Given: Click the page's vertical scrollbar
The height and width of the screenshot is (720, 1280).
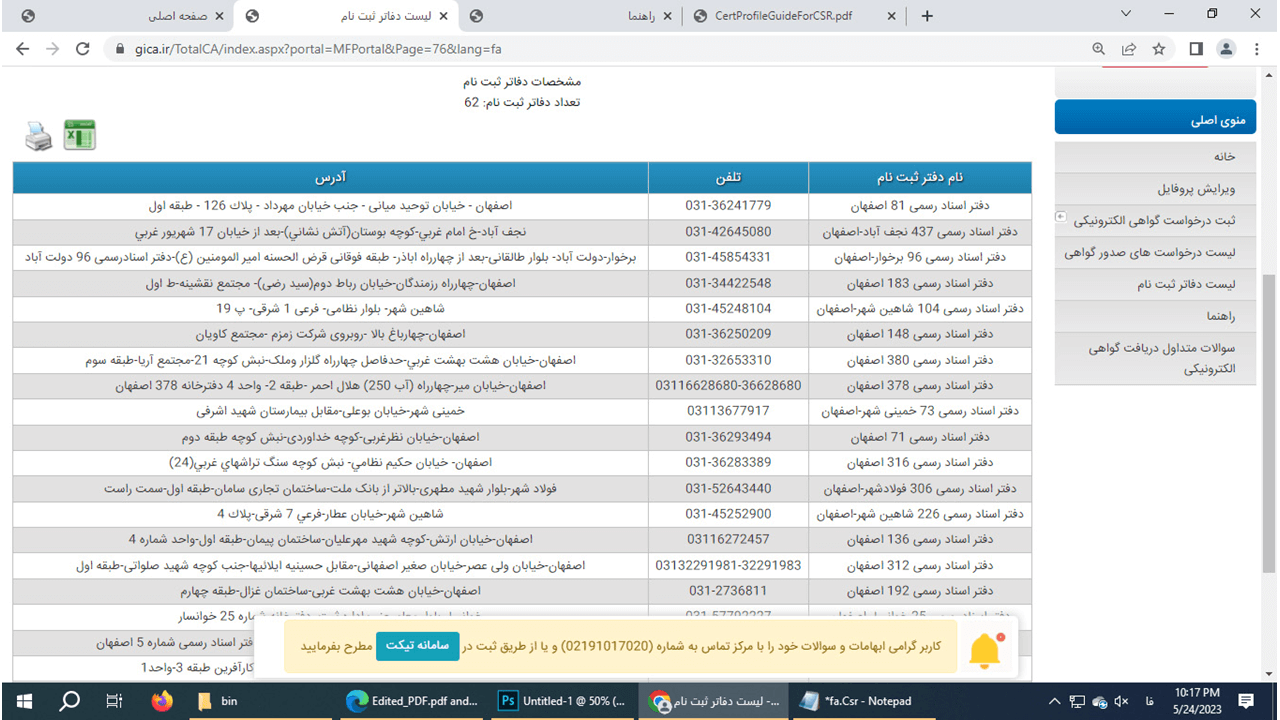Looking at the screenshot, I should click(x=1270, y=400).
